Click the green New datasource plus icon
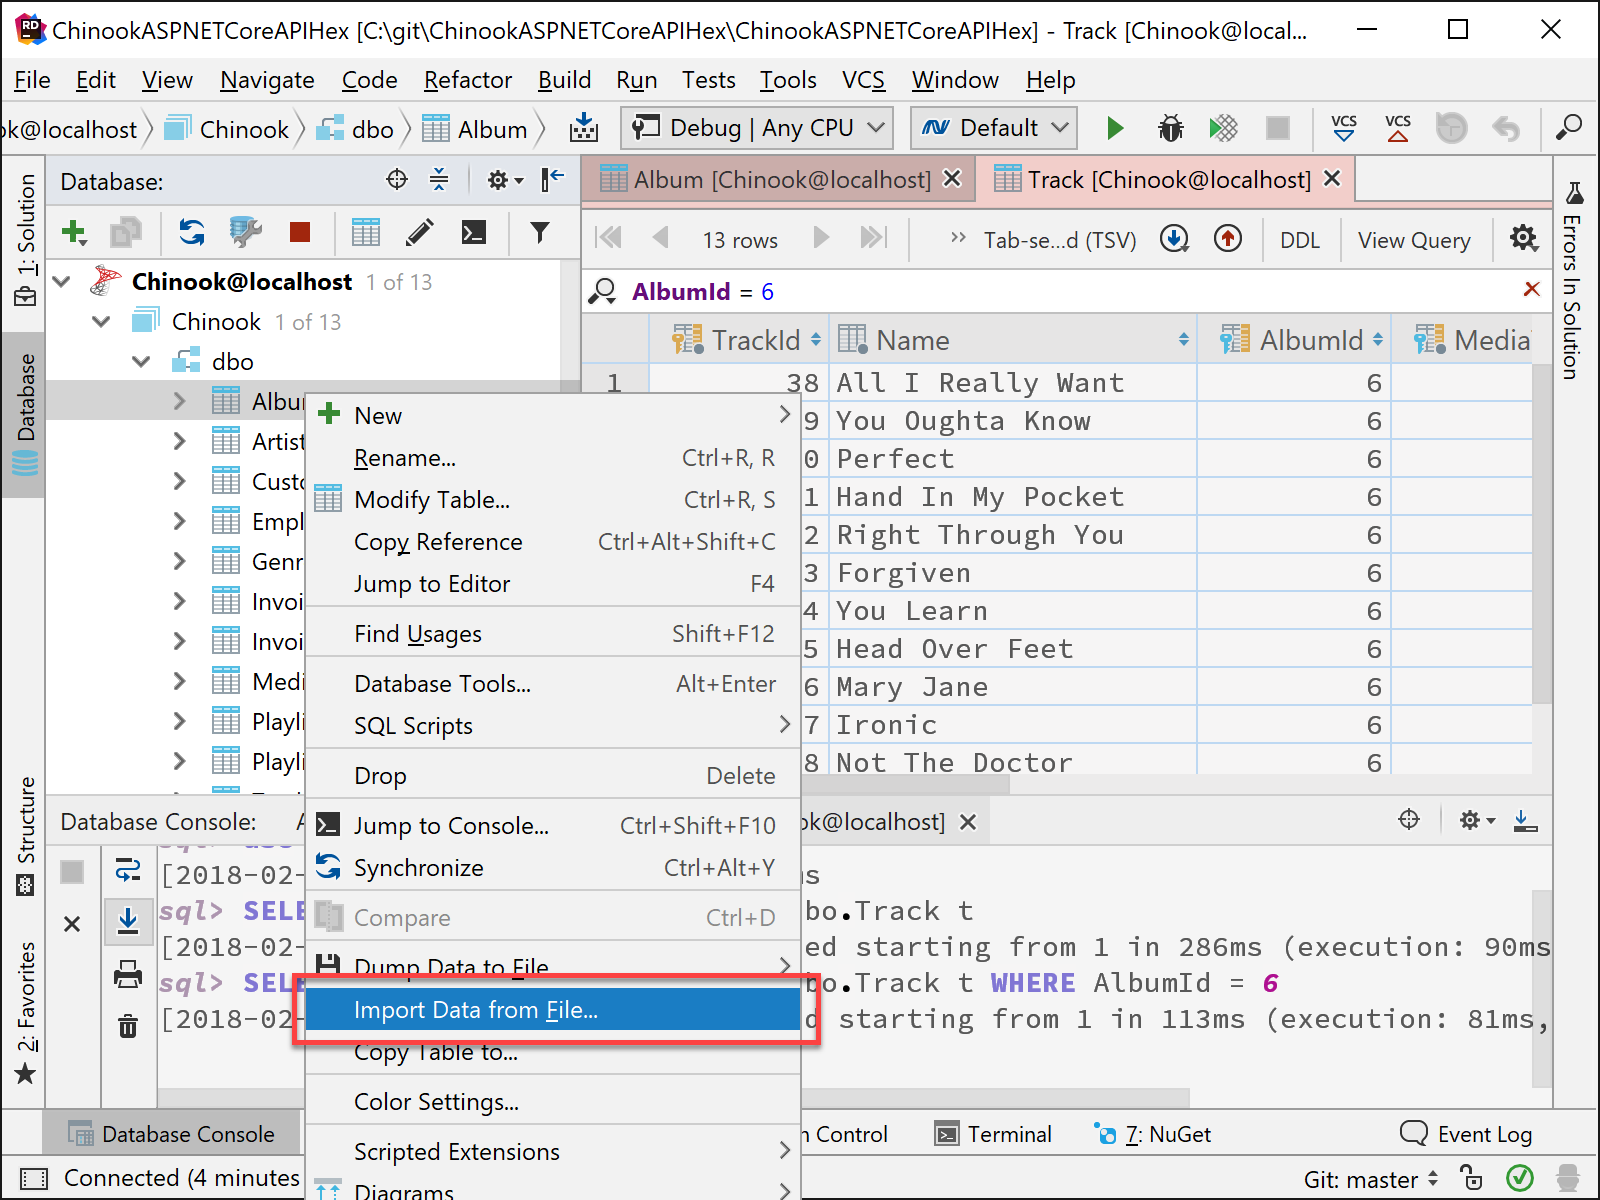The width and height of the screenshot is (1600, 1200). click(x=74, y=233)
